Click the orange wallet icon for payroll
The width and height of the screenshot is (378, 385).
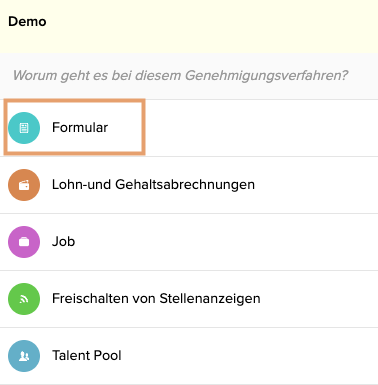coord(24,185)
